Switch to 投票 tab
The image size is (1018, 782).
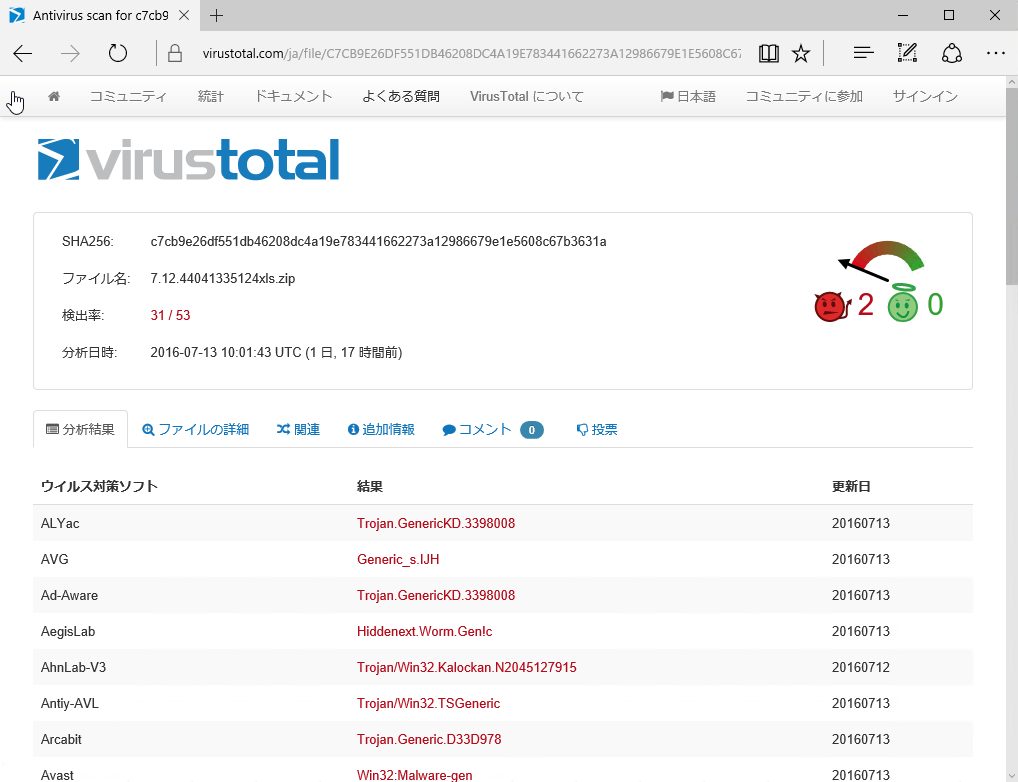click(x=597, y=429)
